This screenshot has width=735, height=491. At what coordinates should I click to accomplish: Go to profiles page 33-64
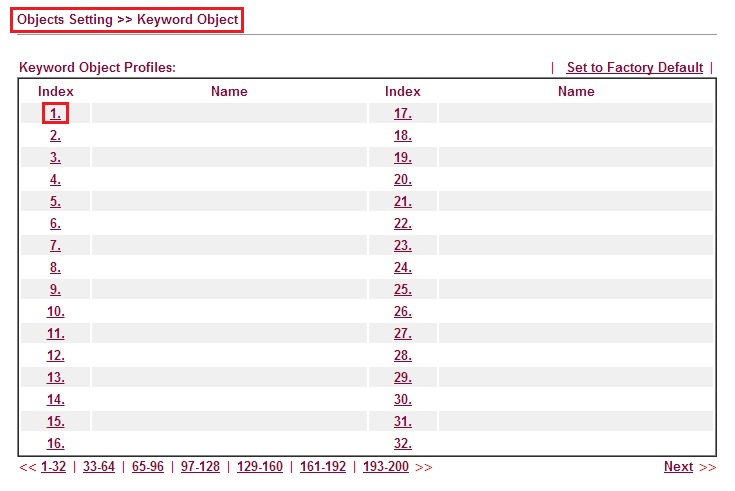click(98, 467)
